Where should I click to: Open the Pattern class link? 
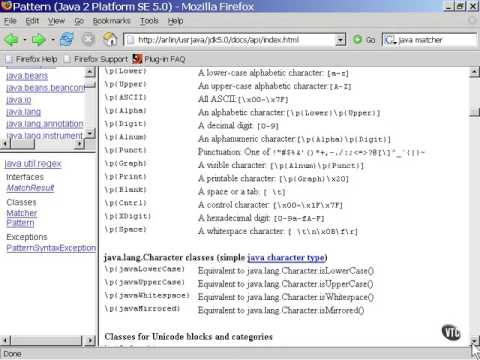click(20, 223)
